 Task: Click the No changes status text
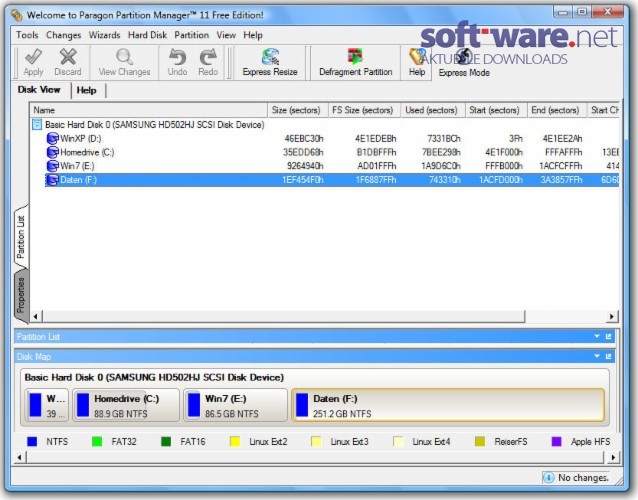583,478
